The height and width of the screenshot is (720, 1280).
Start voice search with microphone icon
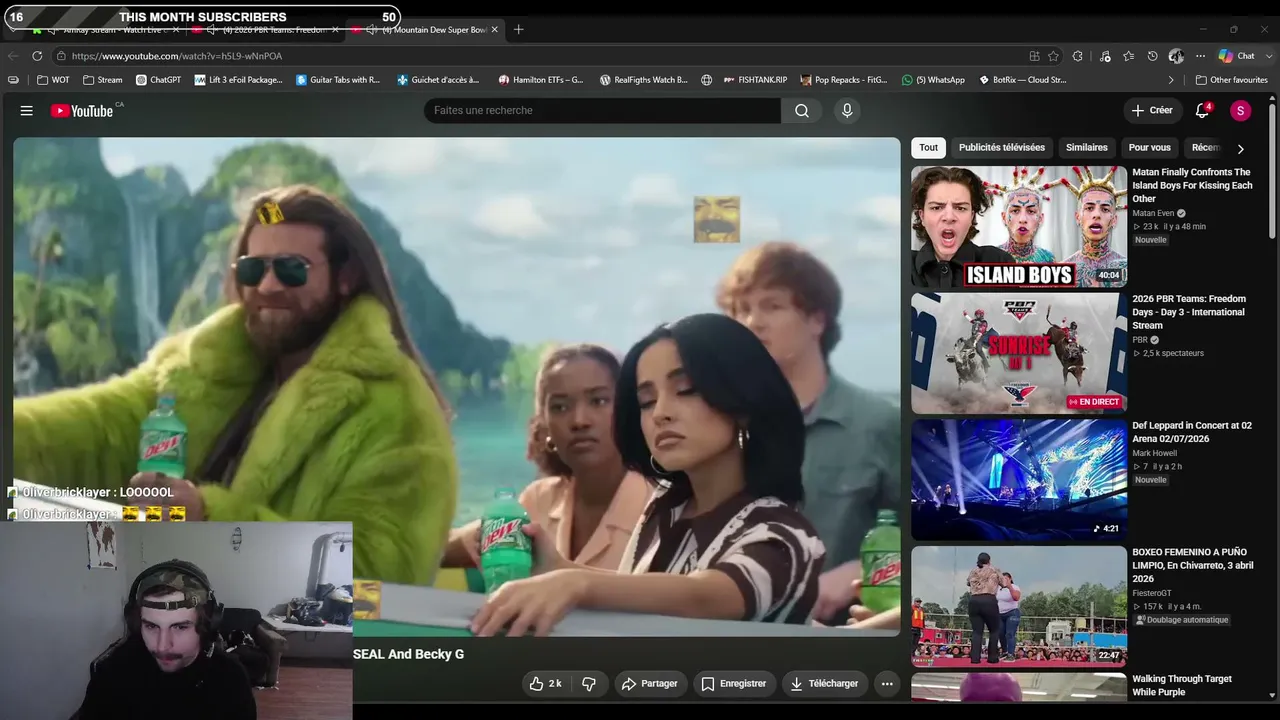pyautogui.click(x=847, y=111)
